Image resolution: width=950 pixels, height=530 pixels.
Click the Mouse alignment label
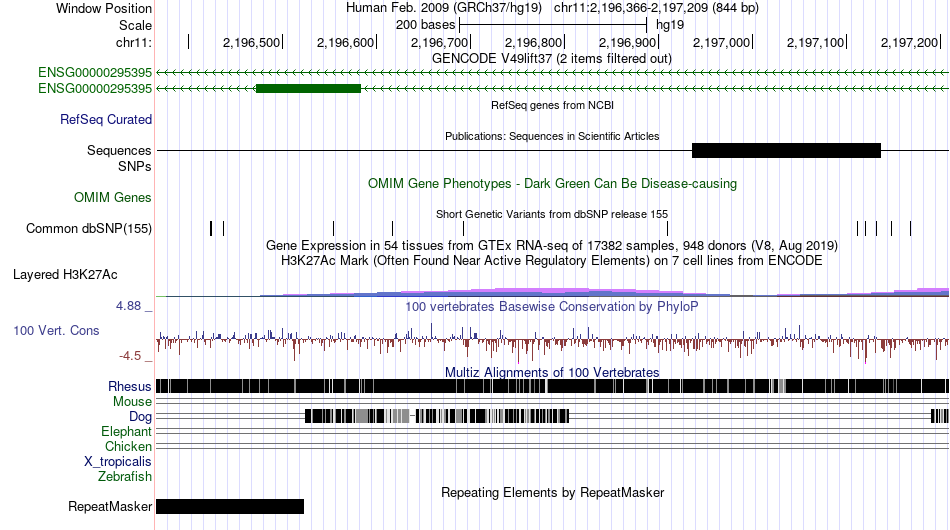[132, 402]
